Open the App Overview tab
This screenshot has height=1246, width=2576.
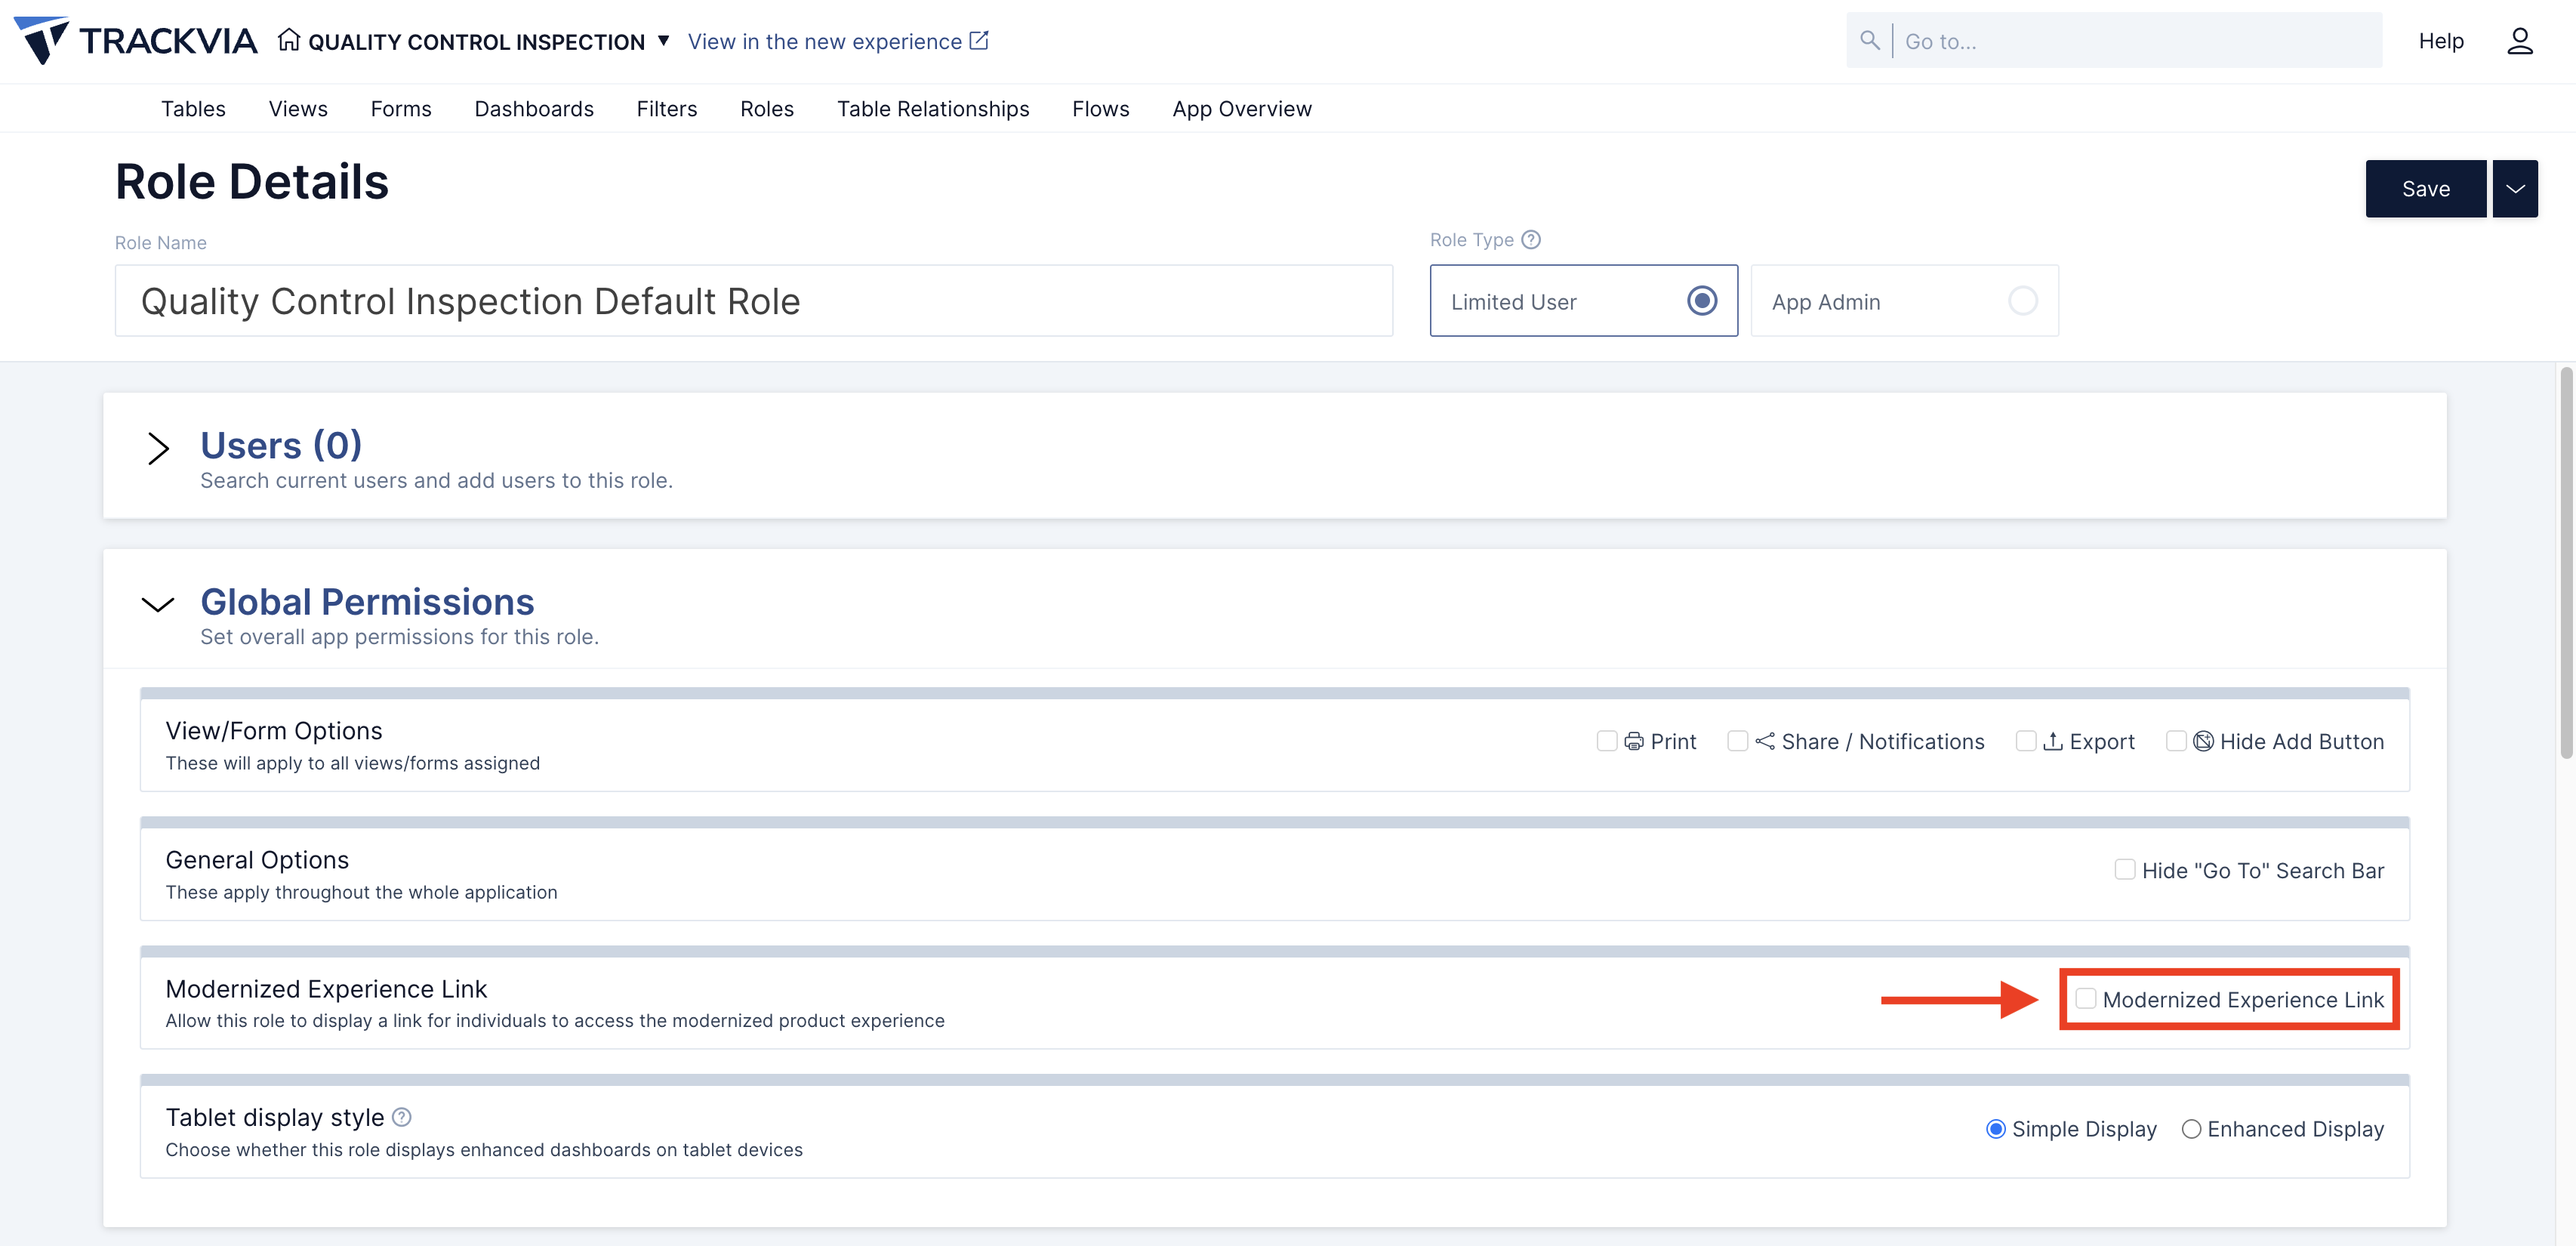(1242, 109)
